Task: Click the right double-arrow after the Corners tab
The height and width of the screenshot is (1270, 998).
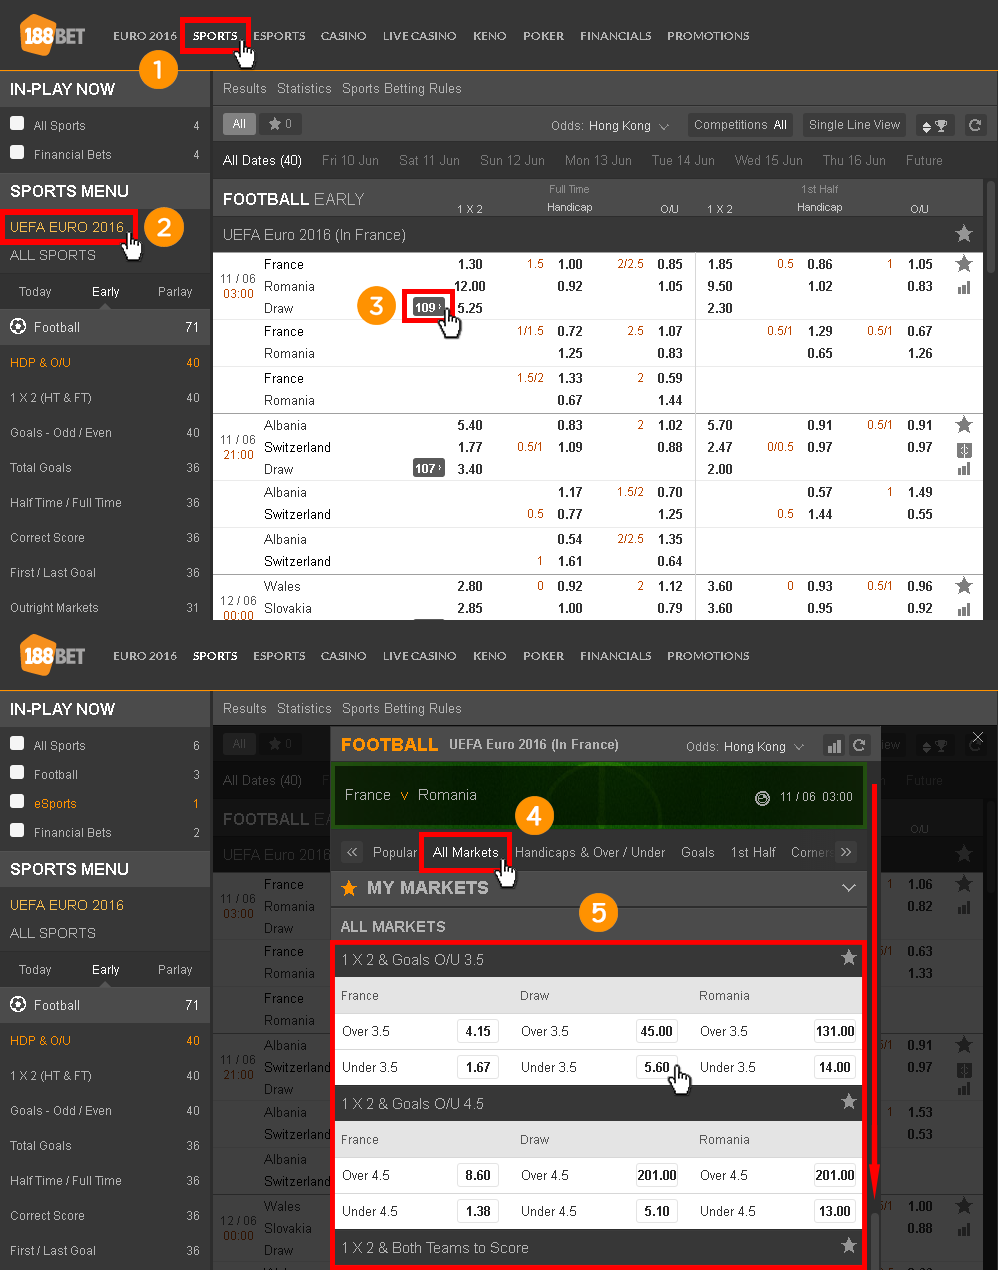Action: (x=846, y=852)
